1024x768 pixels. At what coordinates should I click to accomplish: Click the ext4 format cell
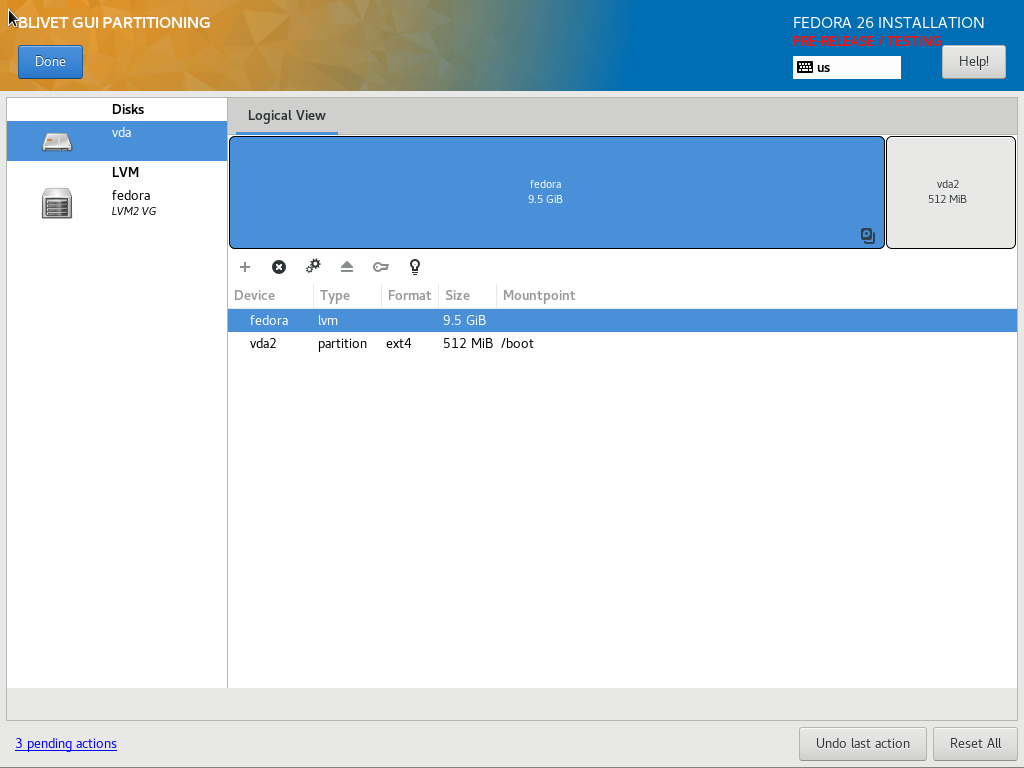(x=398, y=344)
